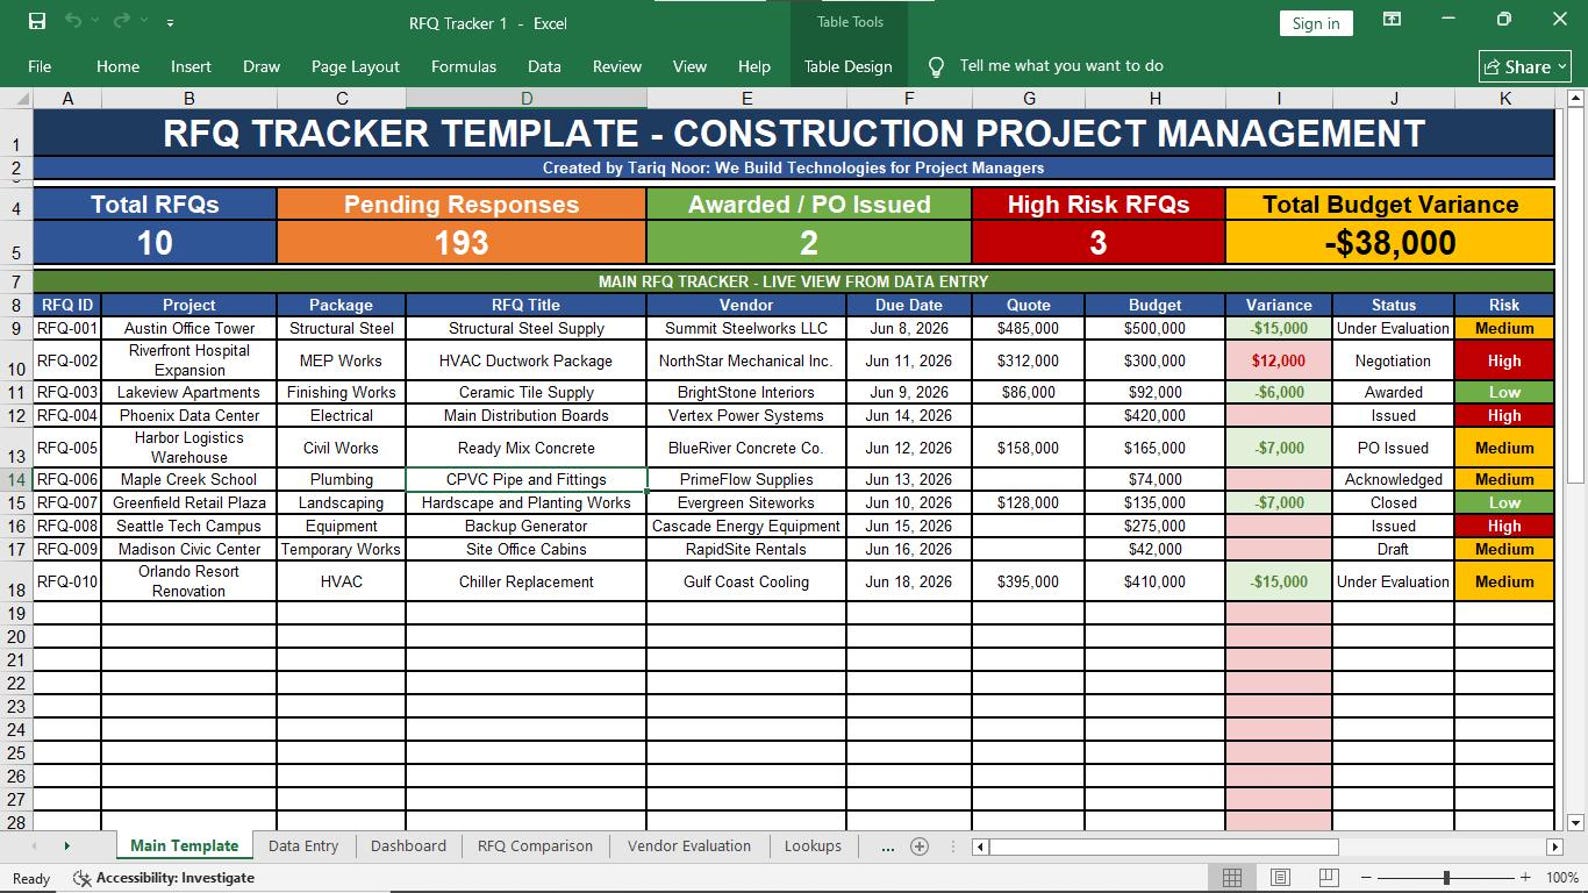Switch to Normal view icon

click(x=1232, y=878)
